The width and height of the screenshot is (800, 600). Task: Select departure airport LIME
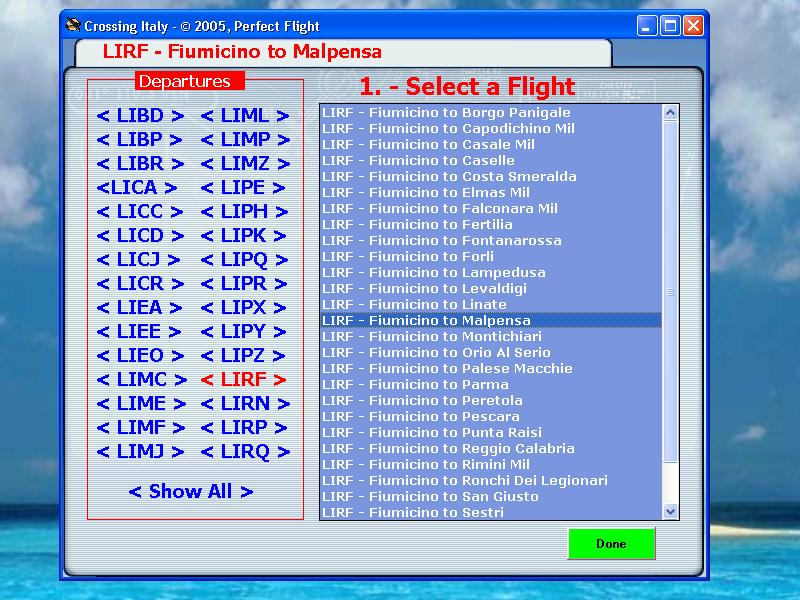pos(141,403)
